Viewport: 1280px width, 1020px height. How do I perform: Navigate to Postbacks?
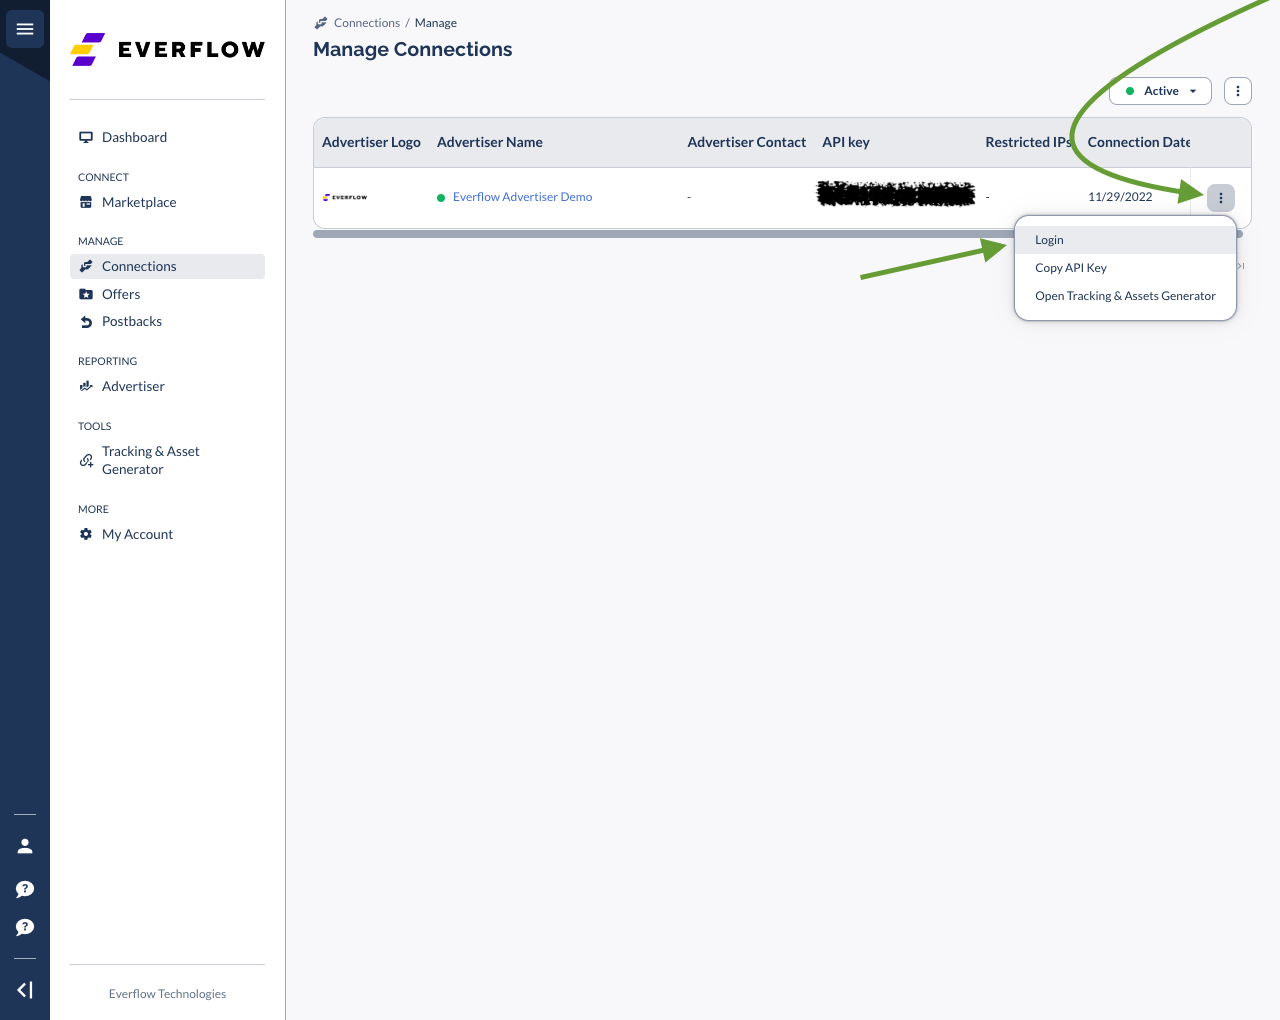coord(132,322)
